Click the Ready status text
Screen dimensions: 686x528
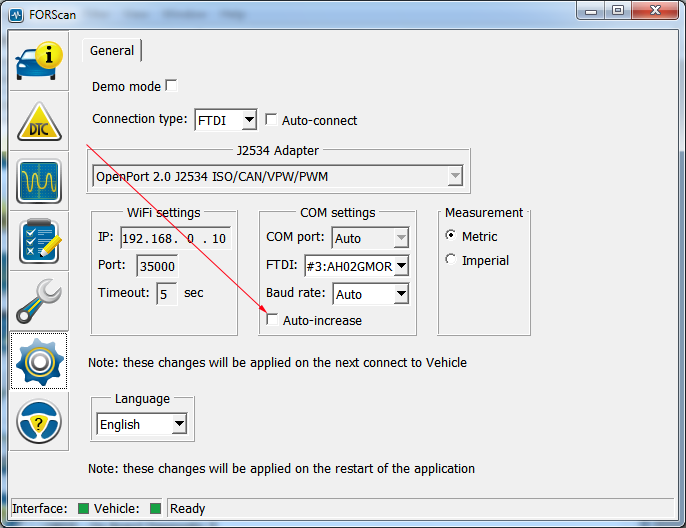click(x=187, y=508)
